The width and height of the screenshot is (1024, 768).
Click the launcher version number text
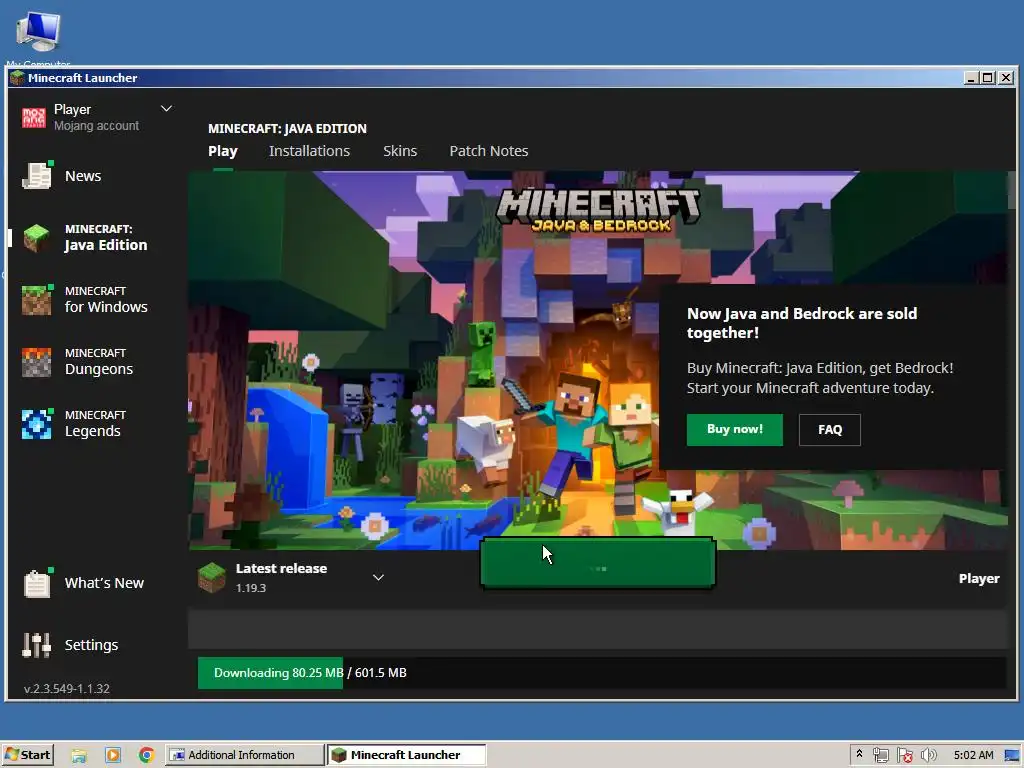point(67,688)
